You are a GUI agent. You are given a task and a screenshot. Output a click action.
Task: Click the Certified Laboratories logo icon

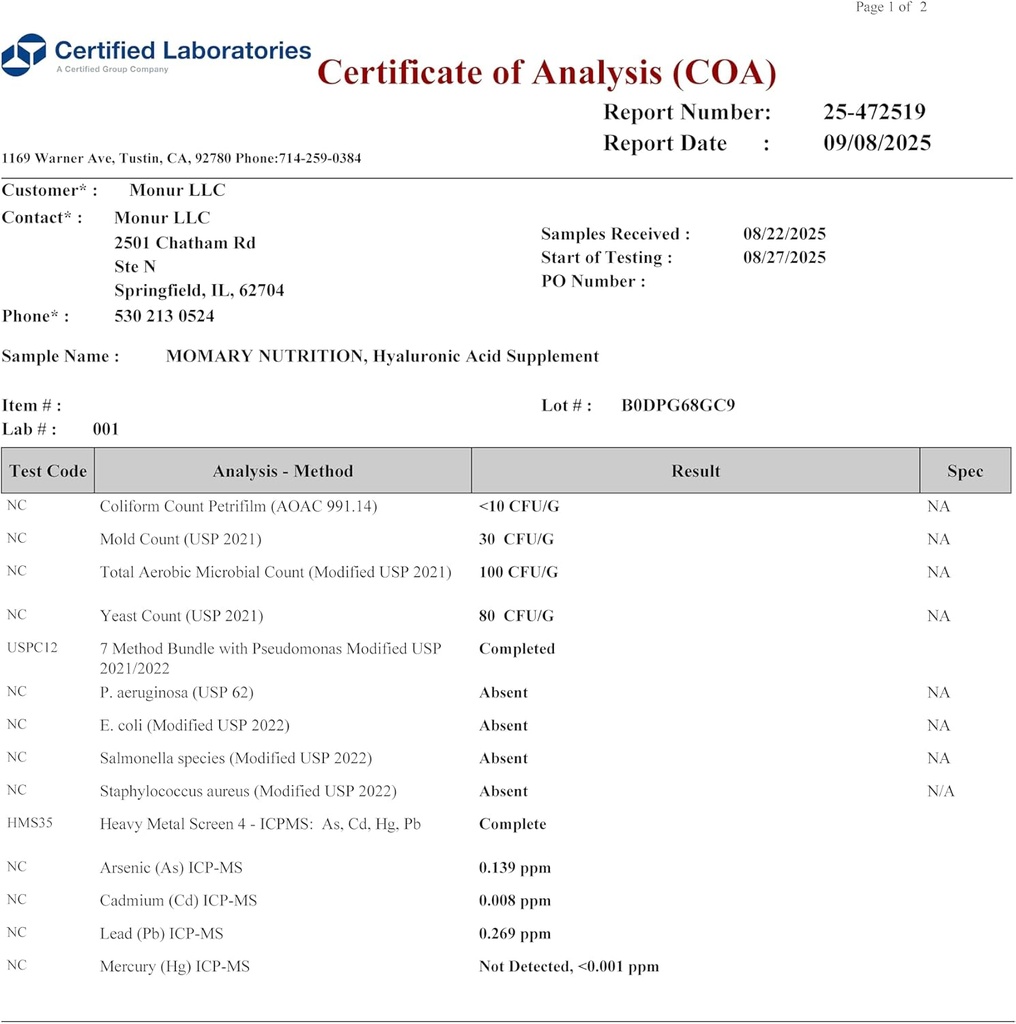point(24,55)
